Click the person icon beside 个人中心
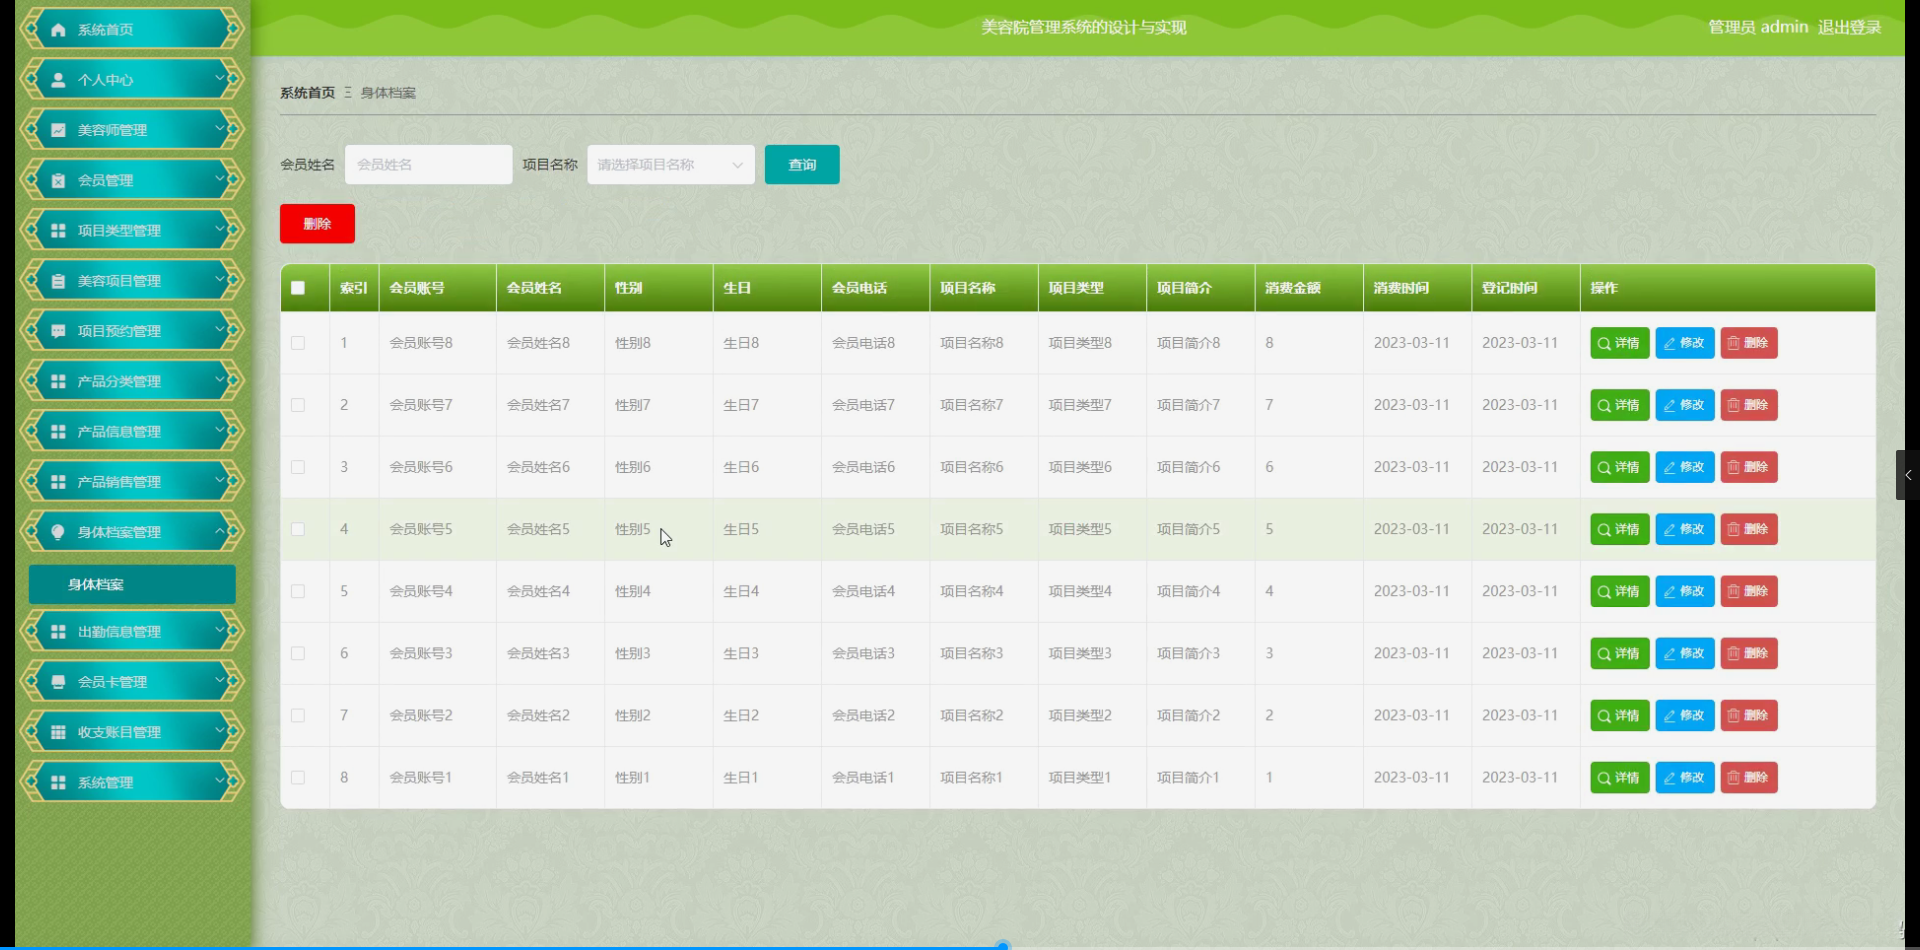Image resolution: width=1920 pixels, height=950 pixels. pyautogui.click(x=58, y=80)
